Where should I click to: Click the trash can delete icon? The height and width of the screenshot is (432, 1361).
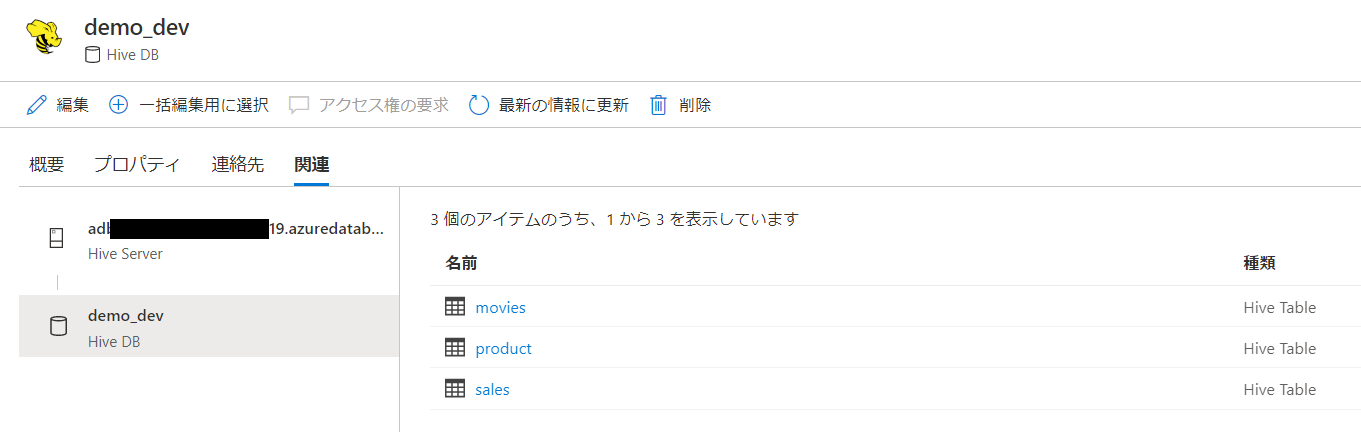point(658,105)
